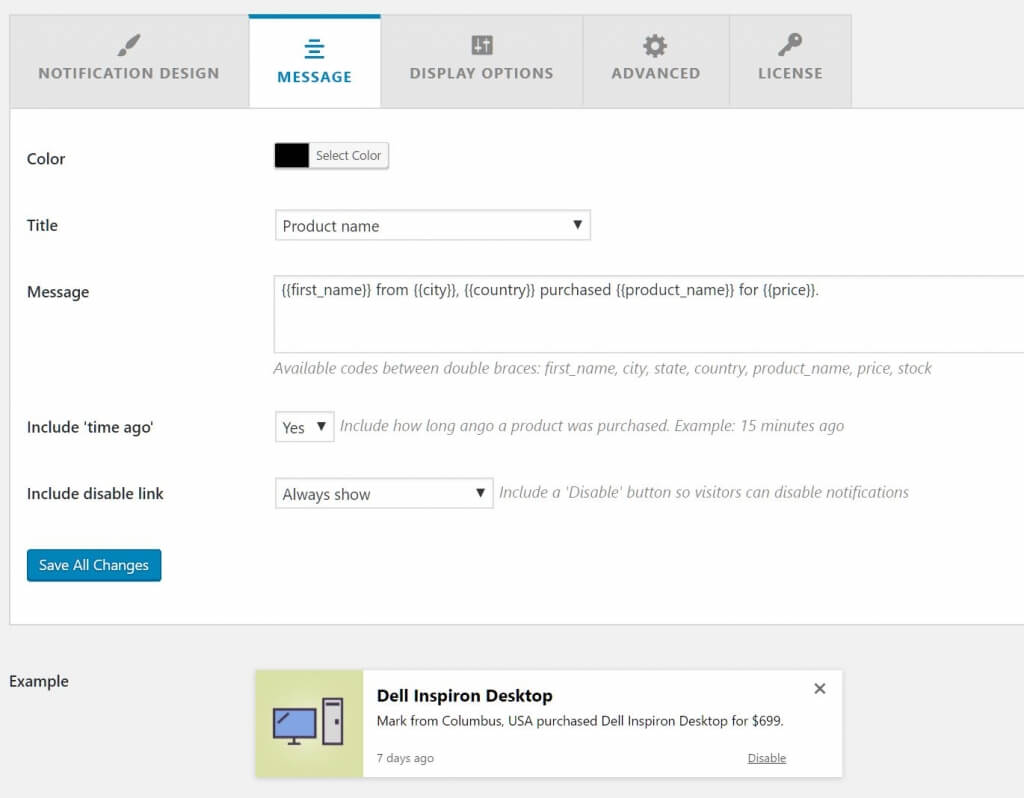This screenshot has height=798, width=1024.
Task: Dismiss the example notification with its X icon
Action: point(819,688)
